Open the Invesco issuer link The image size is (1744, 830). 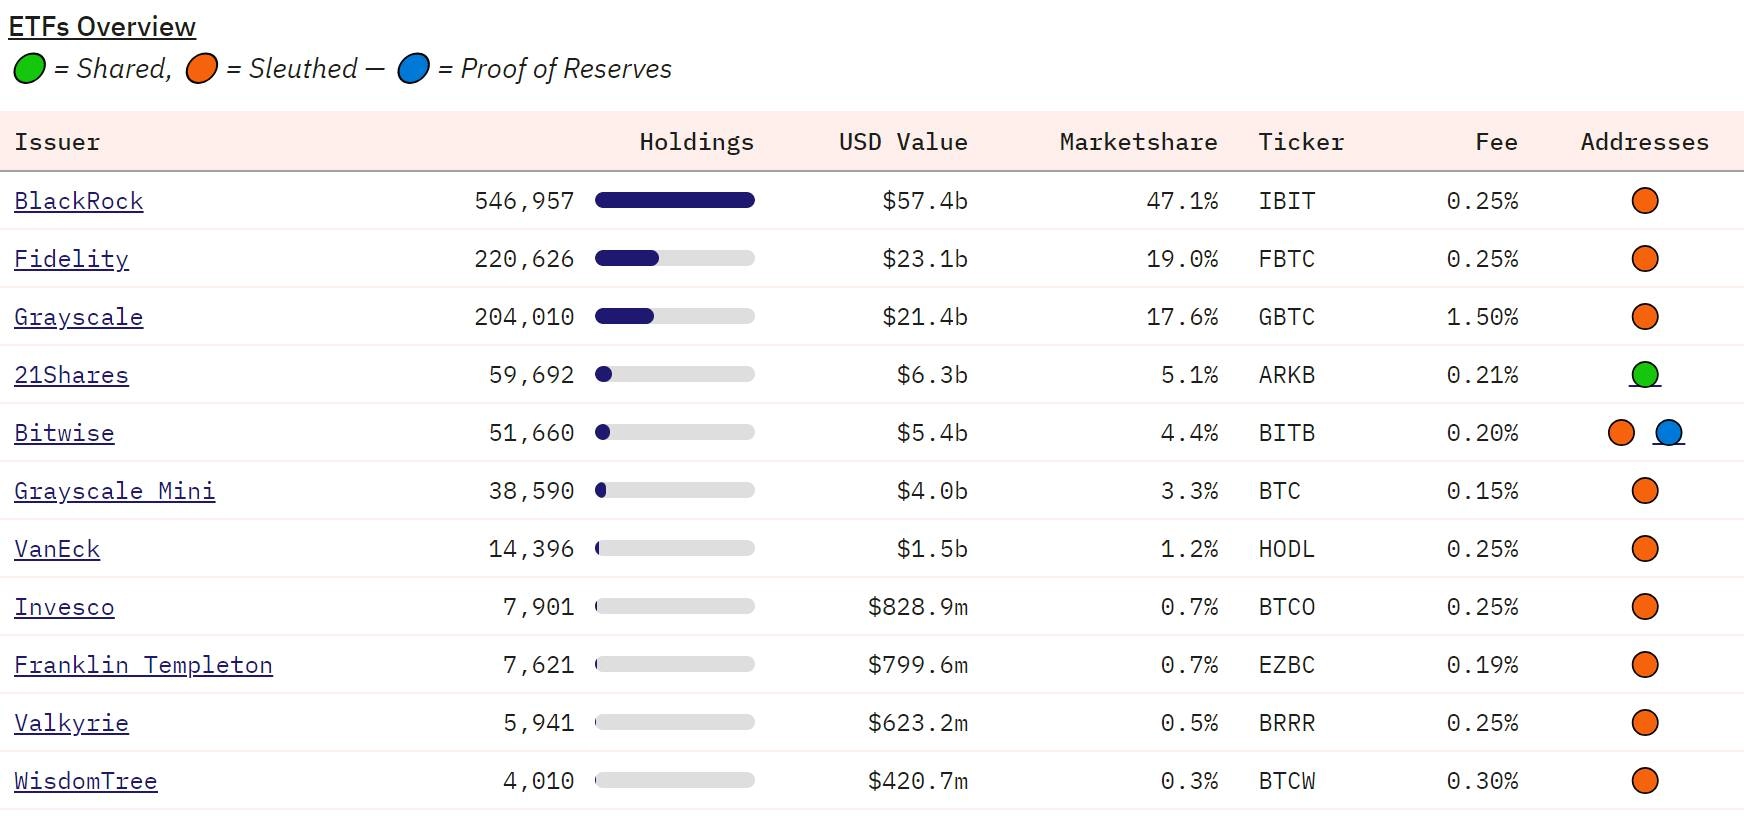pyautogui.click(x=64, y=608)
